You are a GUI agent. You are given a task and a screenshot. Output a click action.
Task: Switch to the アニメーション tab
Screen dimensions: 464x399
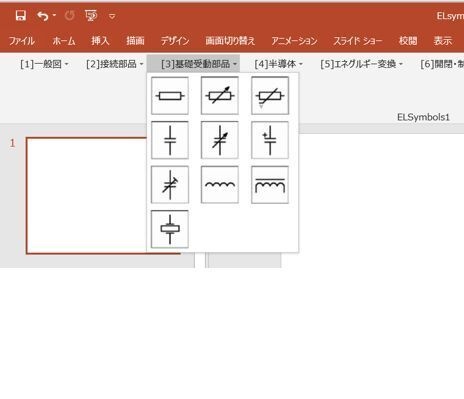(x=294, y=41)
